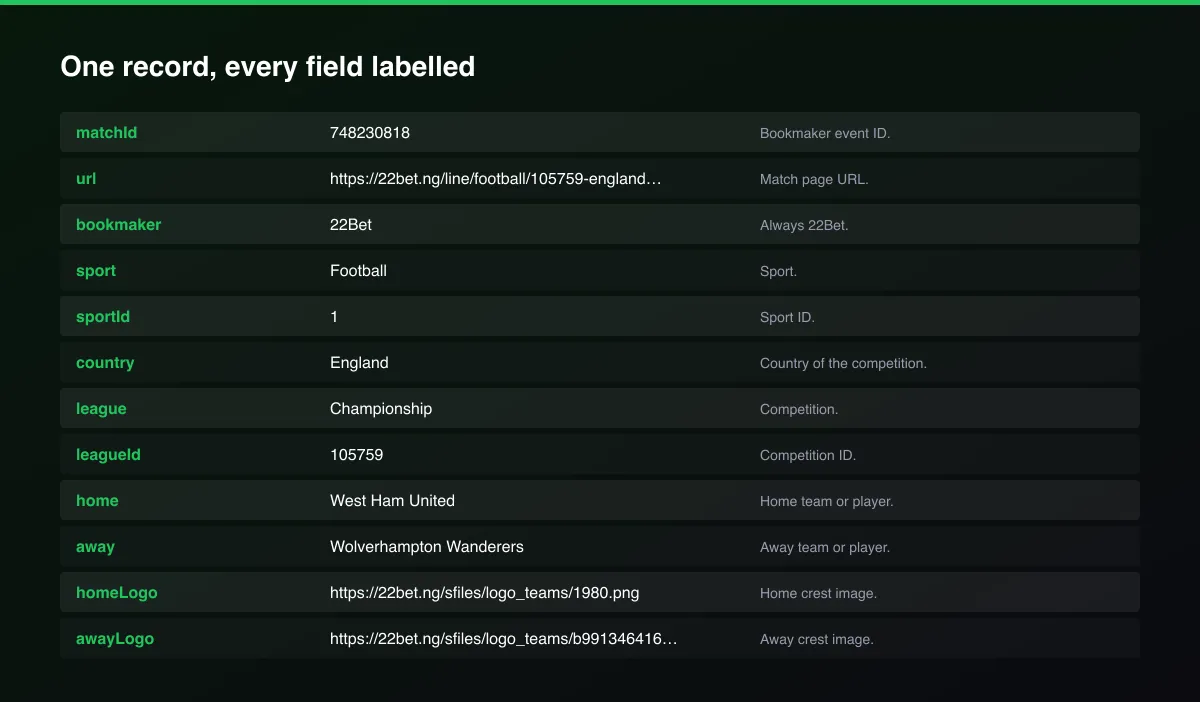Click the value 'Championship'
The width and height of the screenshot is (1200, 702).
click(381, 408)
